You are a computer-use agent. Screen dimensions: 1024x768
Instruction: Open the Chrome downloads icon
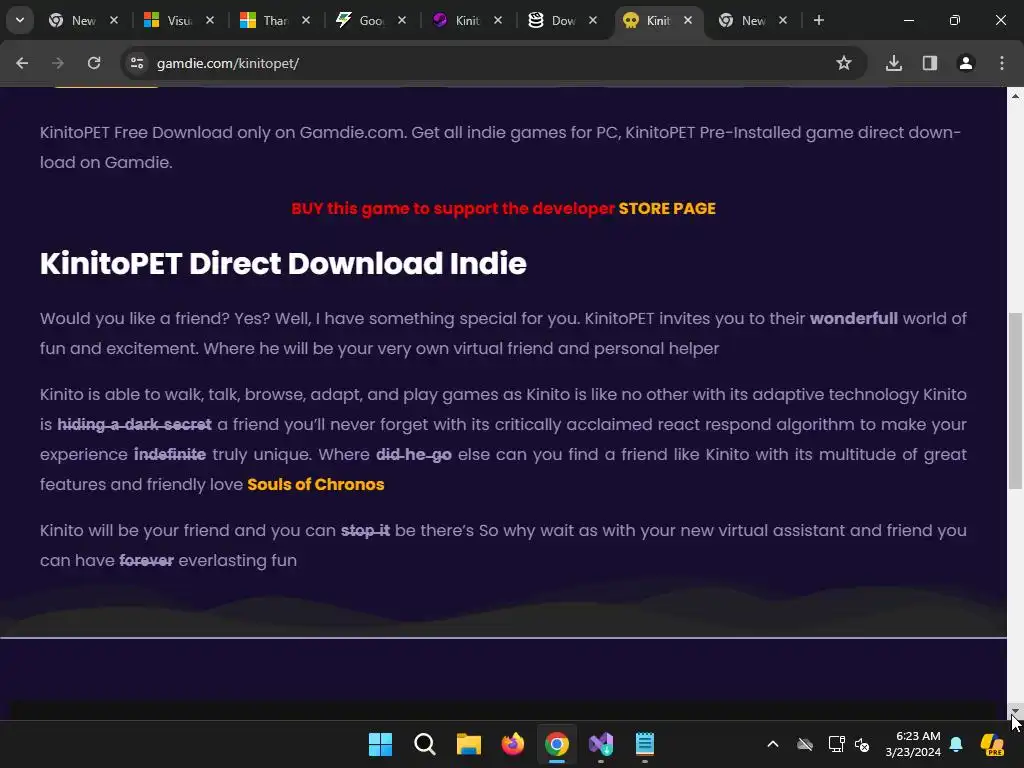(x=894, y=63)
